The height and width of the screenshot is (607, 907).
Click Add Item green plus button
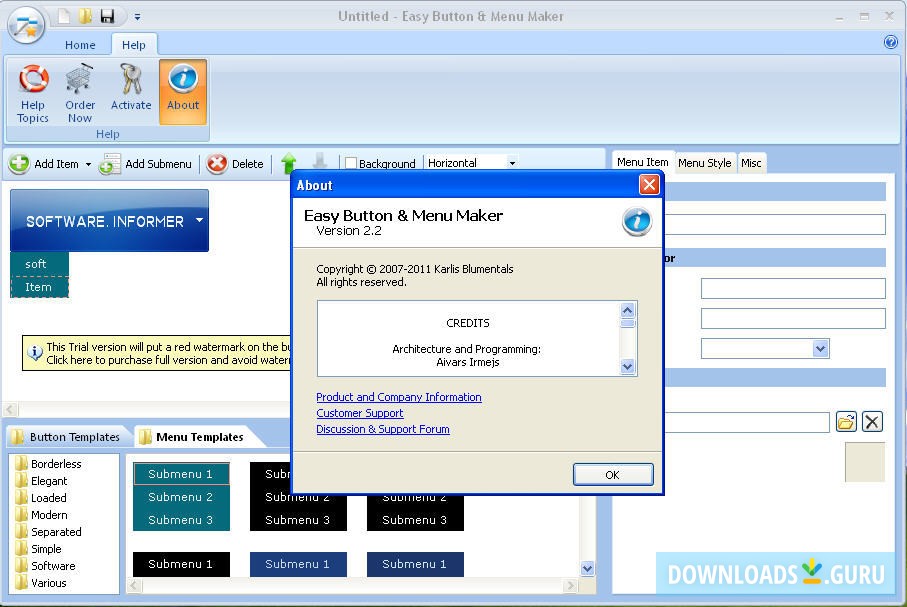(x=44, y=164)
